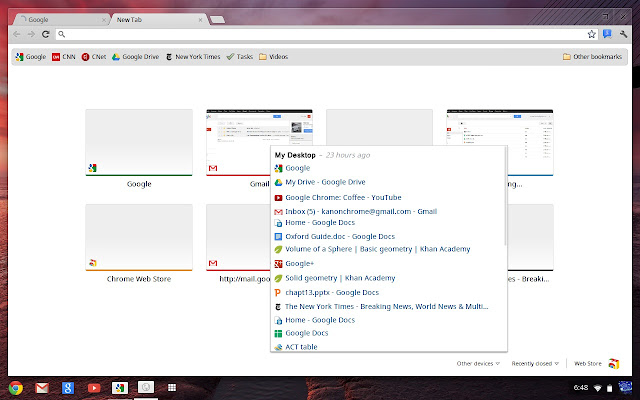Open Google Docs spreadsheet link
640x400 pixels.
tap(307, 333)
